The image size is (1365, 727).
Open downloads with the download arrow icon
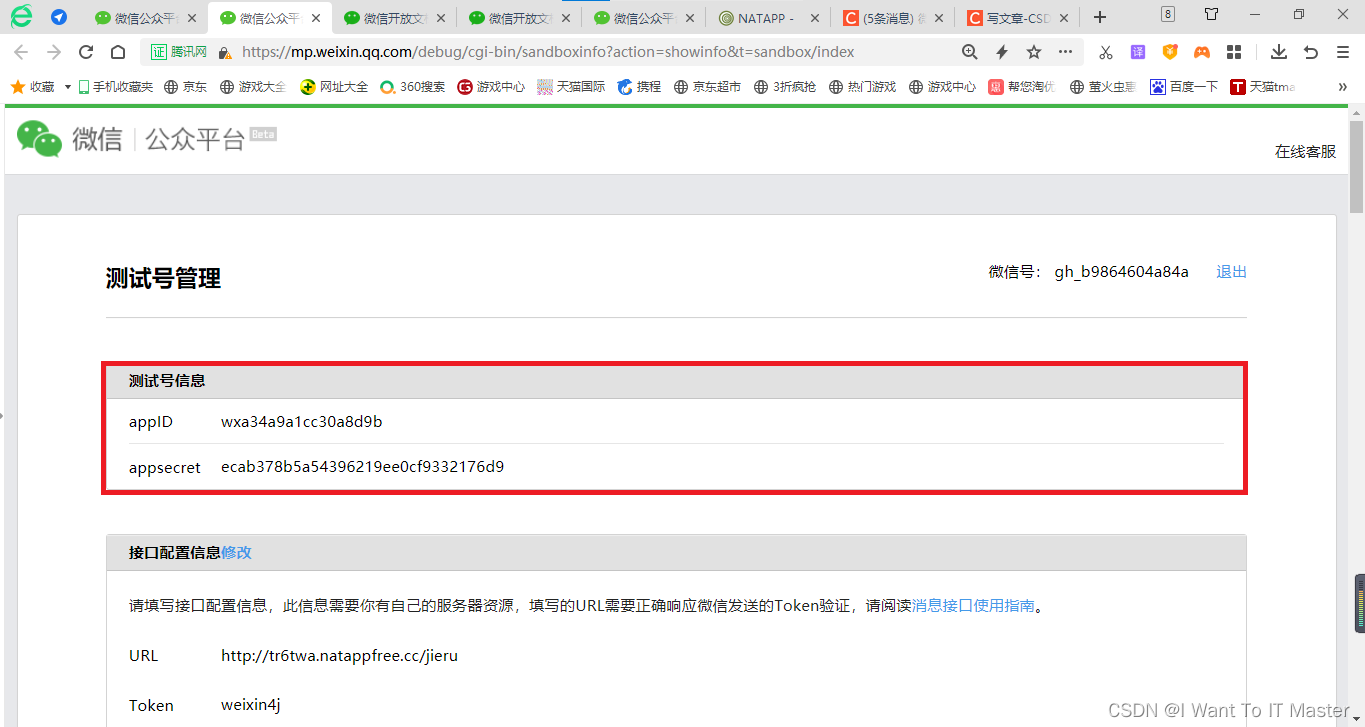tap(1279, 52)
